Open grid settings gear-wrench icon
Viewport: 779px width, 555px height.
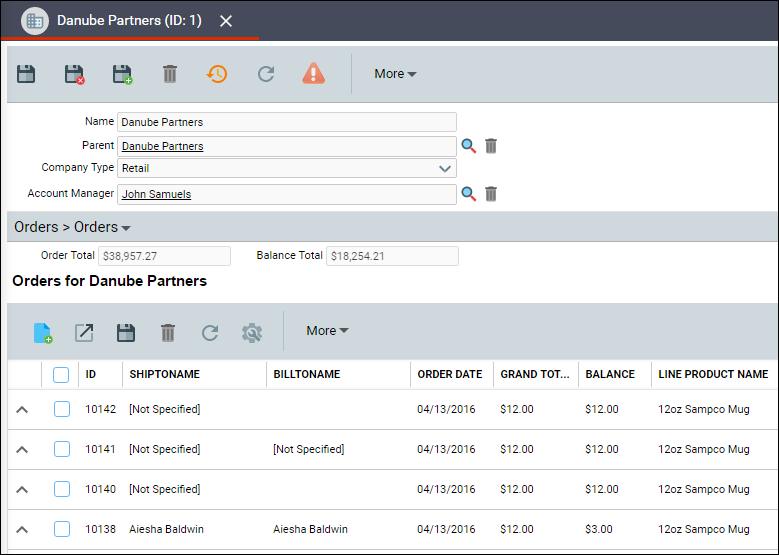pyautogui.click(x=252, y=332)
